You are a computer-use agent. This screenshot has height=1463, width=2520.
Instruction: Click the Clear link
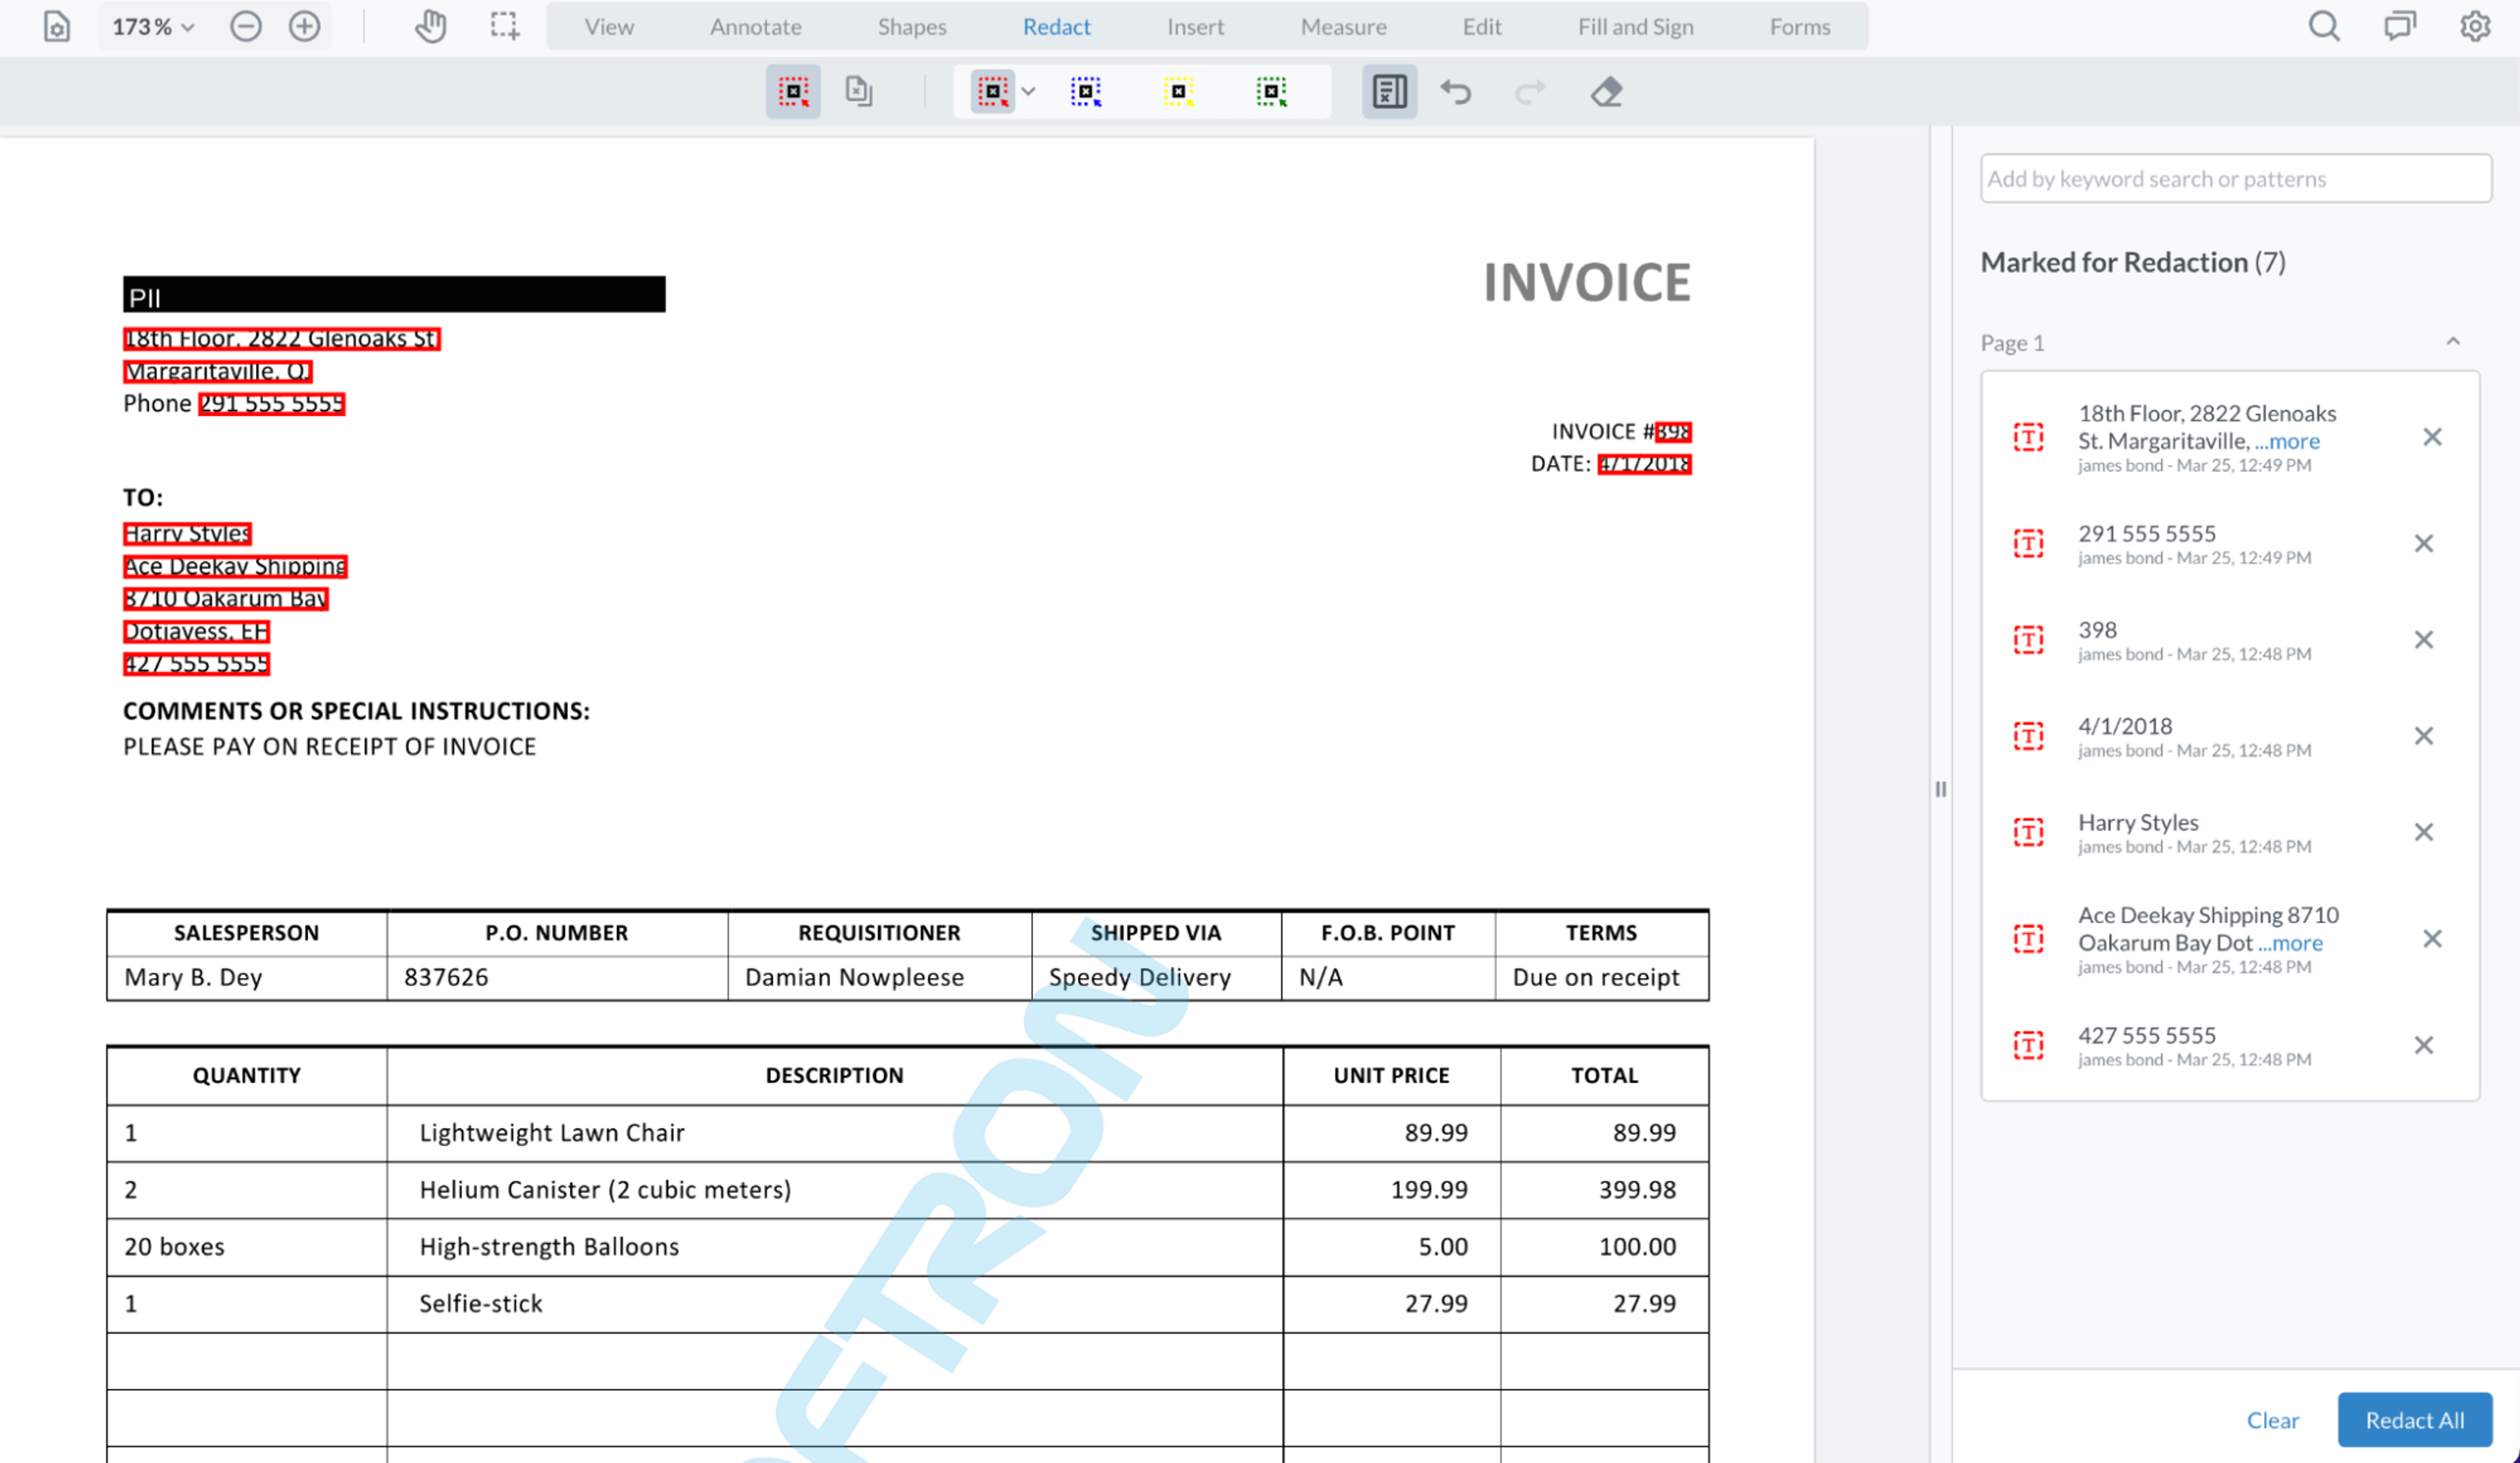[x=2272, y=1419]
